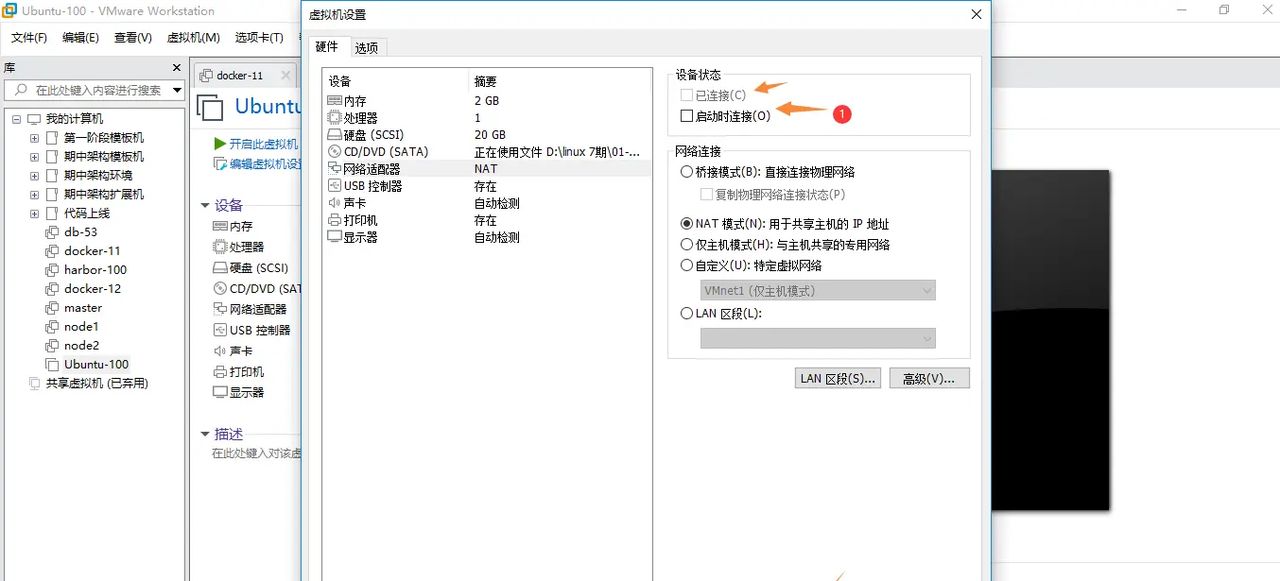The width and height of the screenshot is (1280, 581).
Task: Open the CD/DVD (SATA) device icon
Action: click(x=333, y=151)
